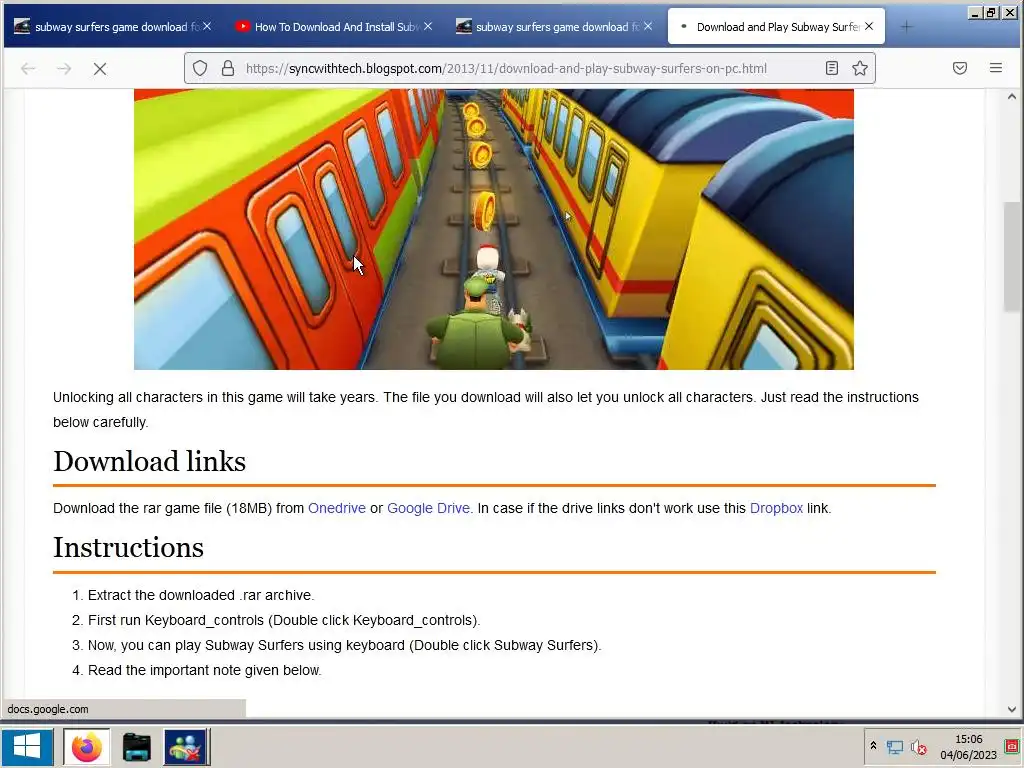Image resolution: width=1024 pixels, height=768 pixels.
Task: Bookmark this page with star
Action: point(859,68)
